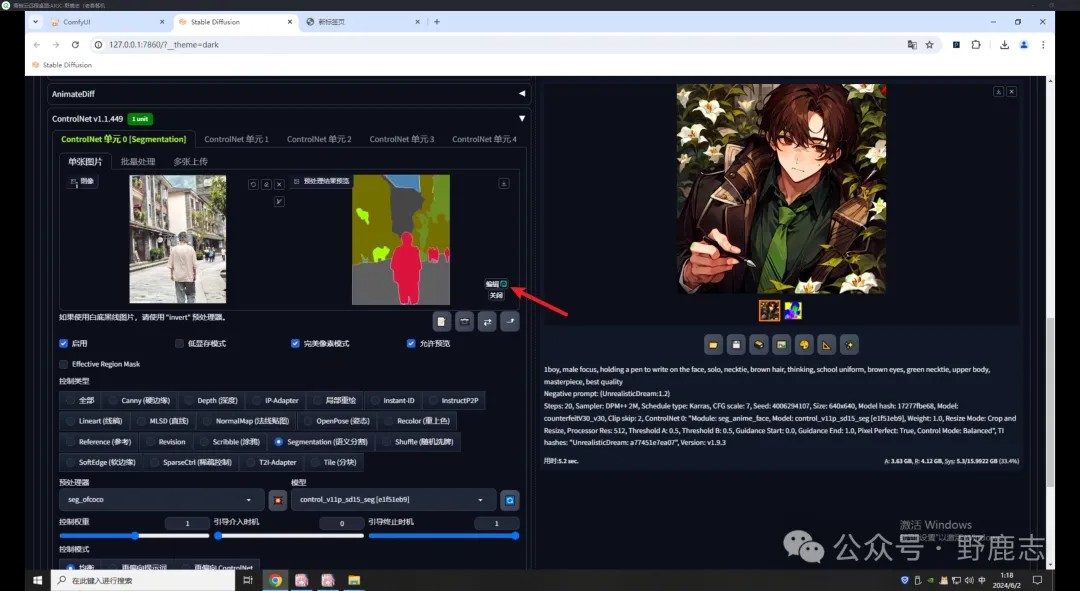Save images as zip archive icon
Screen dimensions: 1080x591
(x=759, y=344)
